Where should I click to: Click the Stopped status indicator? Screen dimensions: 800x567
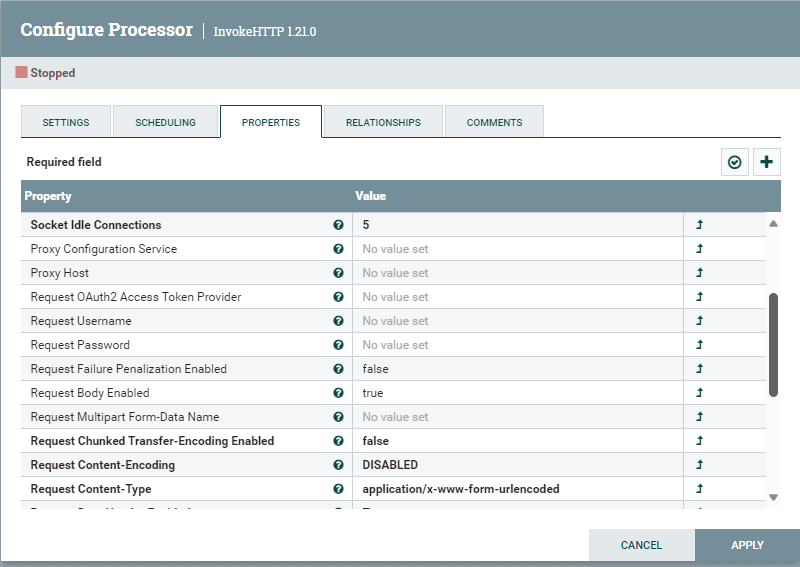tap(45, 72)
